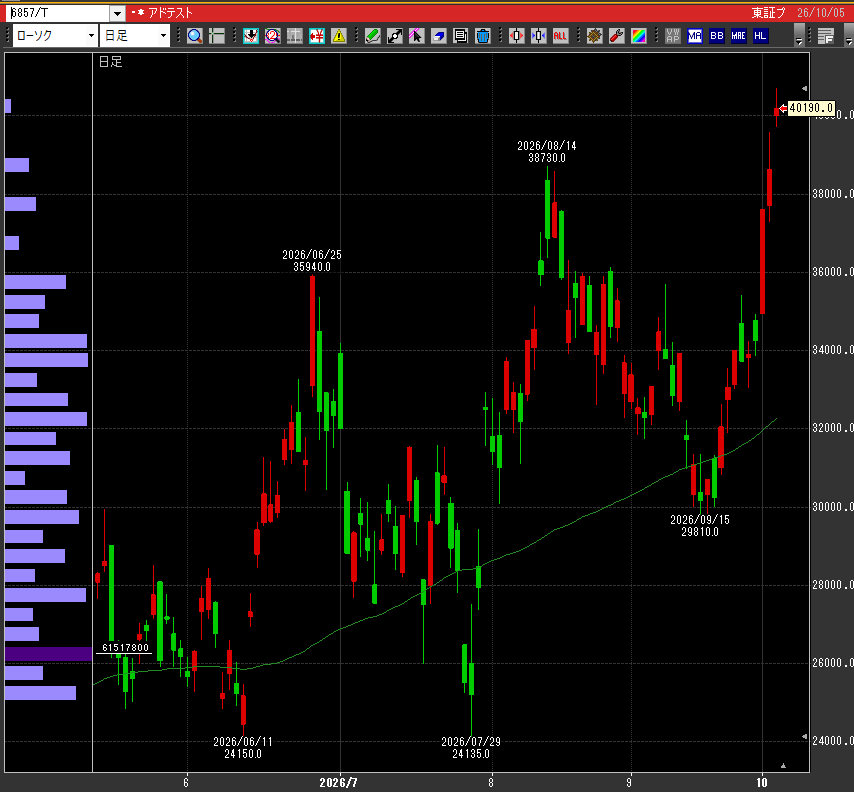Click the 61517800 volume label
This screenshot has height=792, width=854.
125,647
